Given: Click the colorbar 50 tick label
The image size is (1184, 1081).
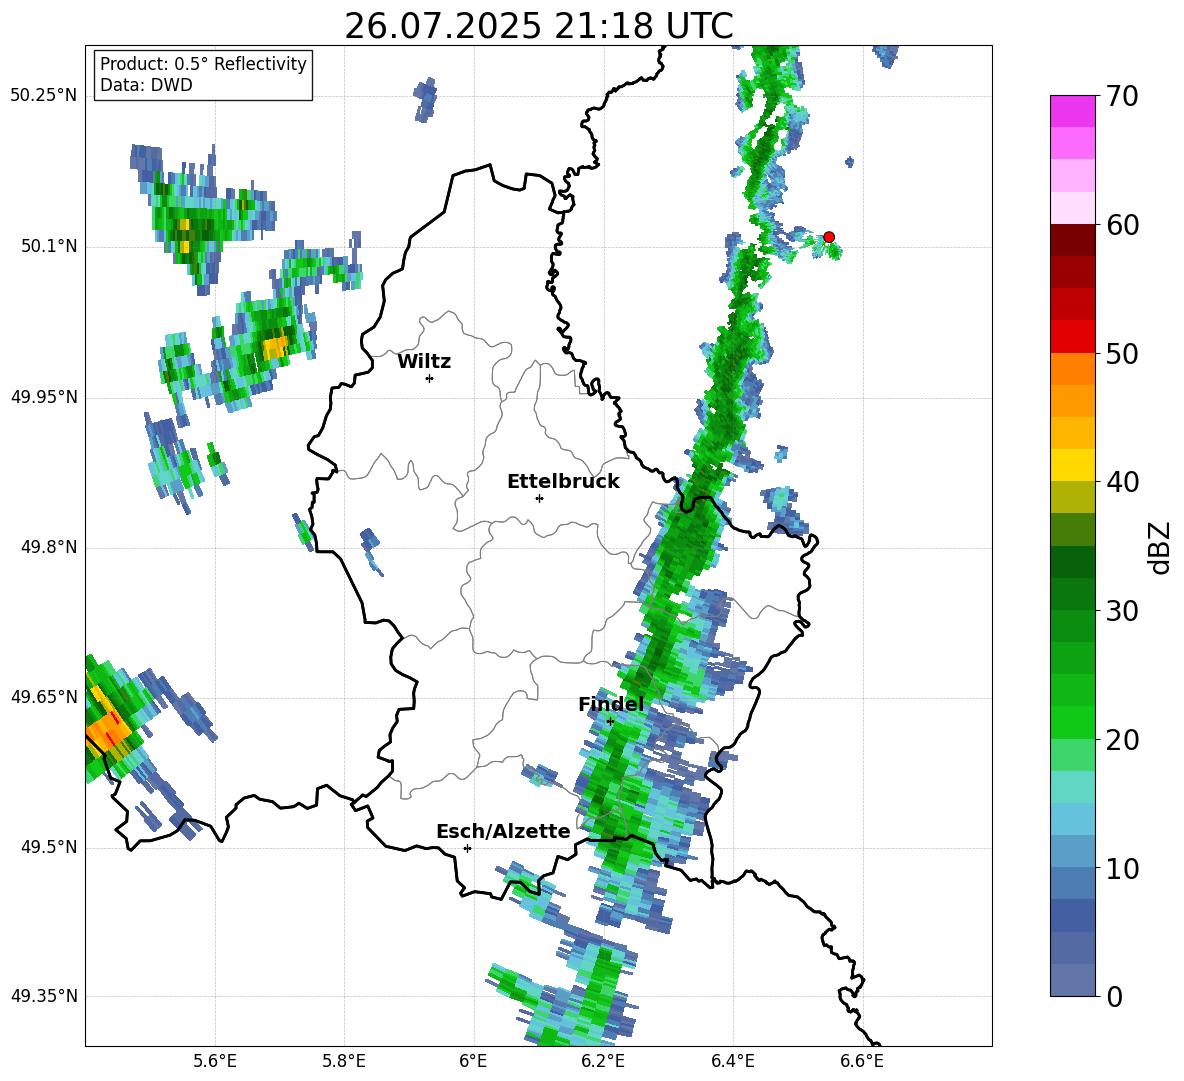Looking at the screenshot, I should [x=1122, y=353].
